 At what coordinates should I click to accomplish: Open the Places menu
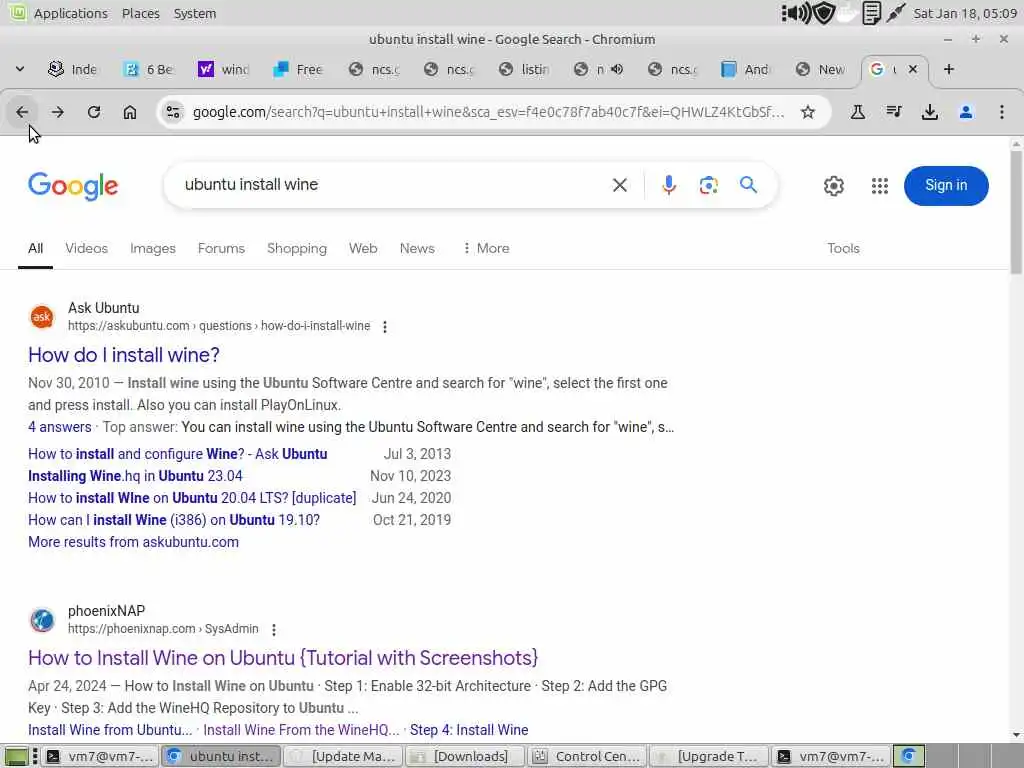click(x=140, y=13)
